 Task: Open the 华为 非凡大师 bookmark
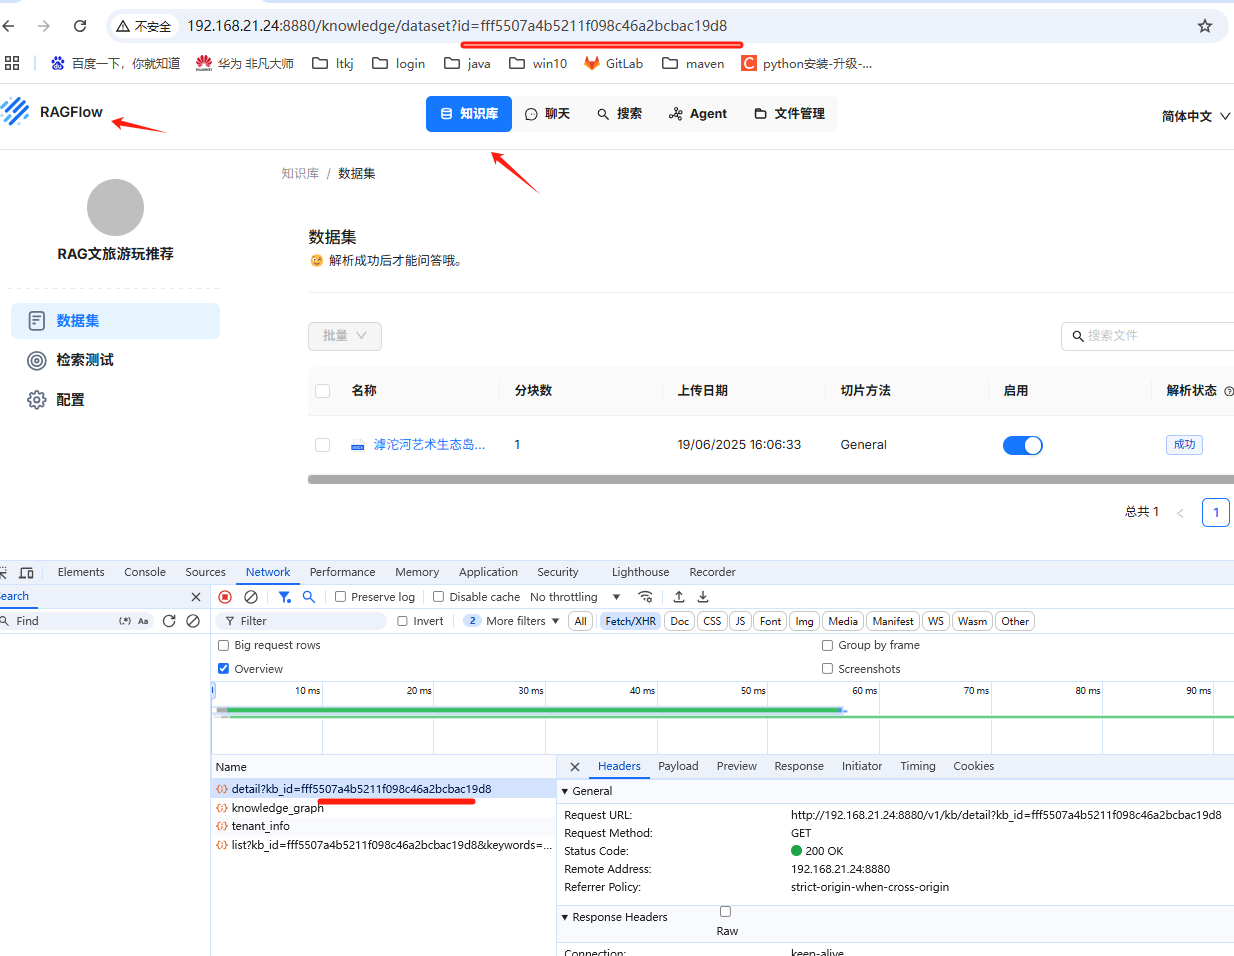tap(244, 63)
